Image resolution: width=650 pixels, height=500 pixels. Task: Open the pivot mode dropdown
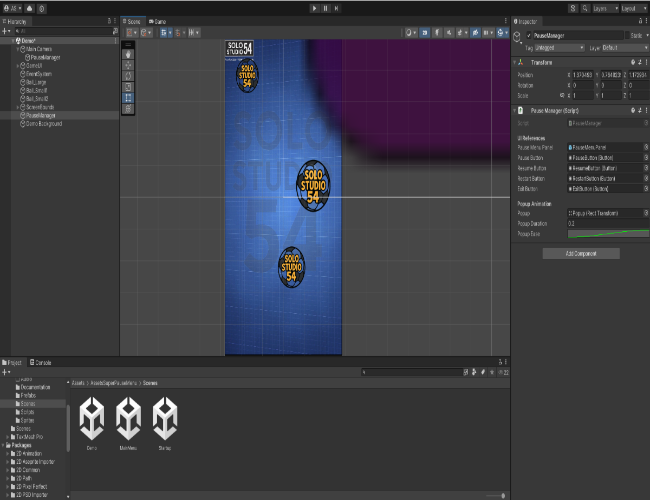[x=131, y=33]
